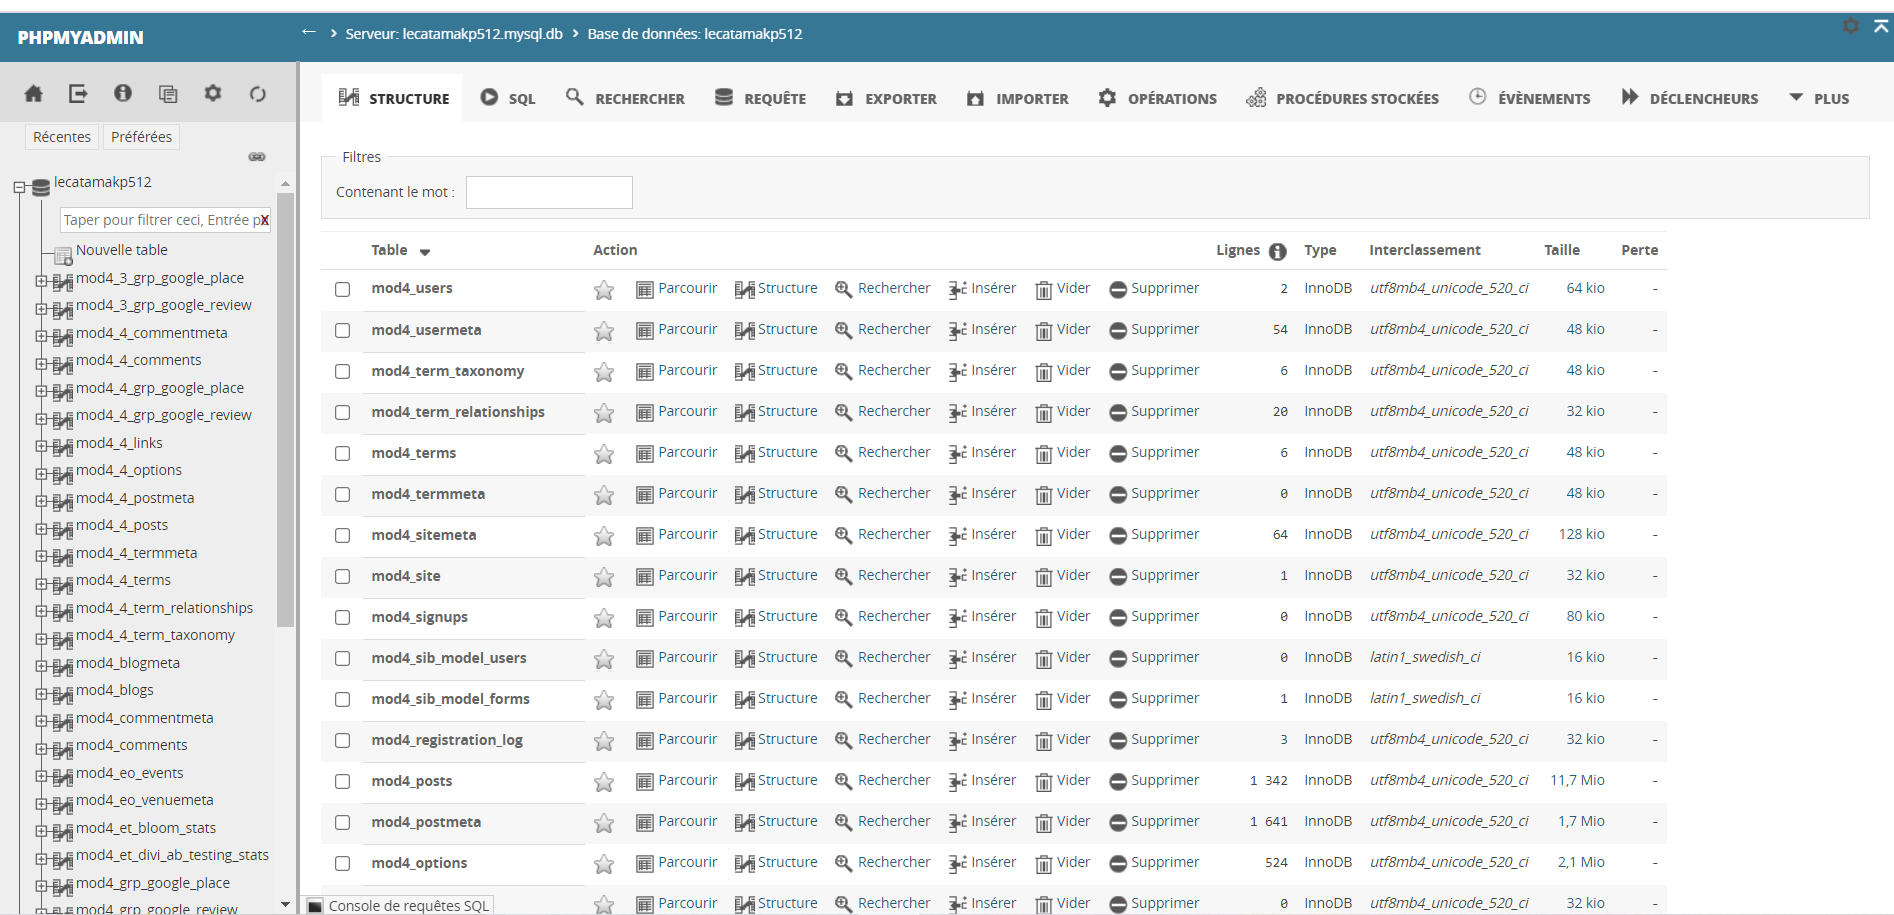
Task: Click the home icon in left sidebar
Action: coord(33,94)
